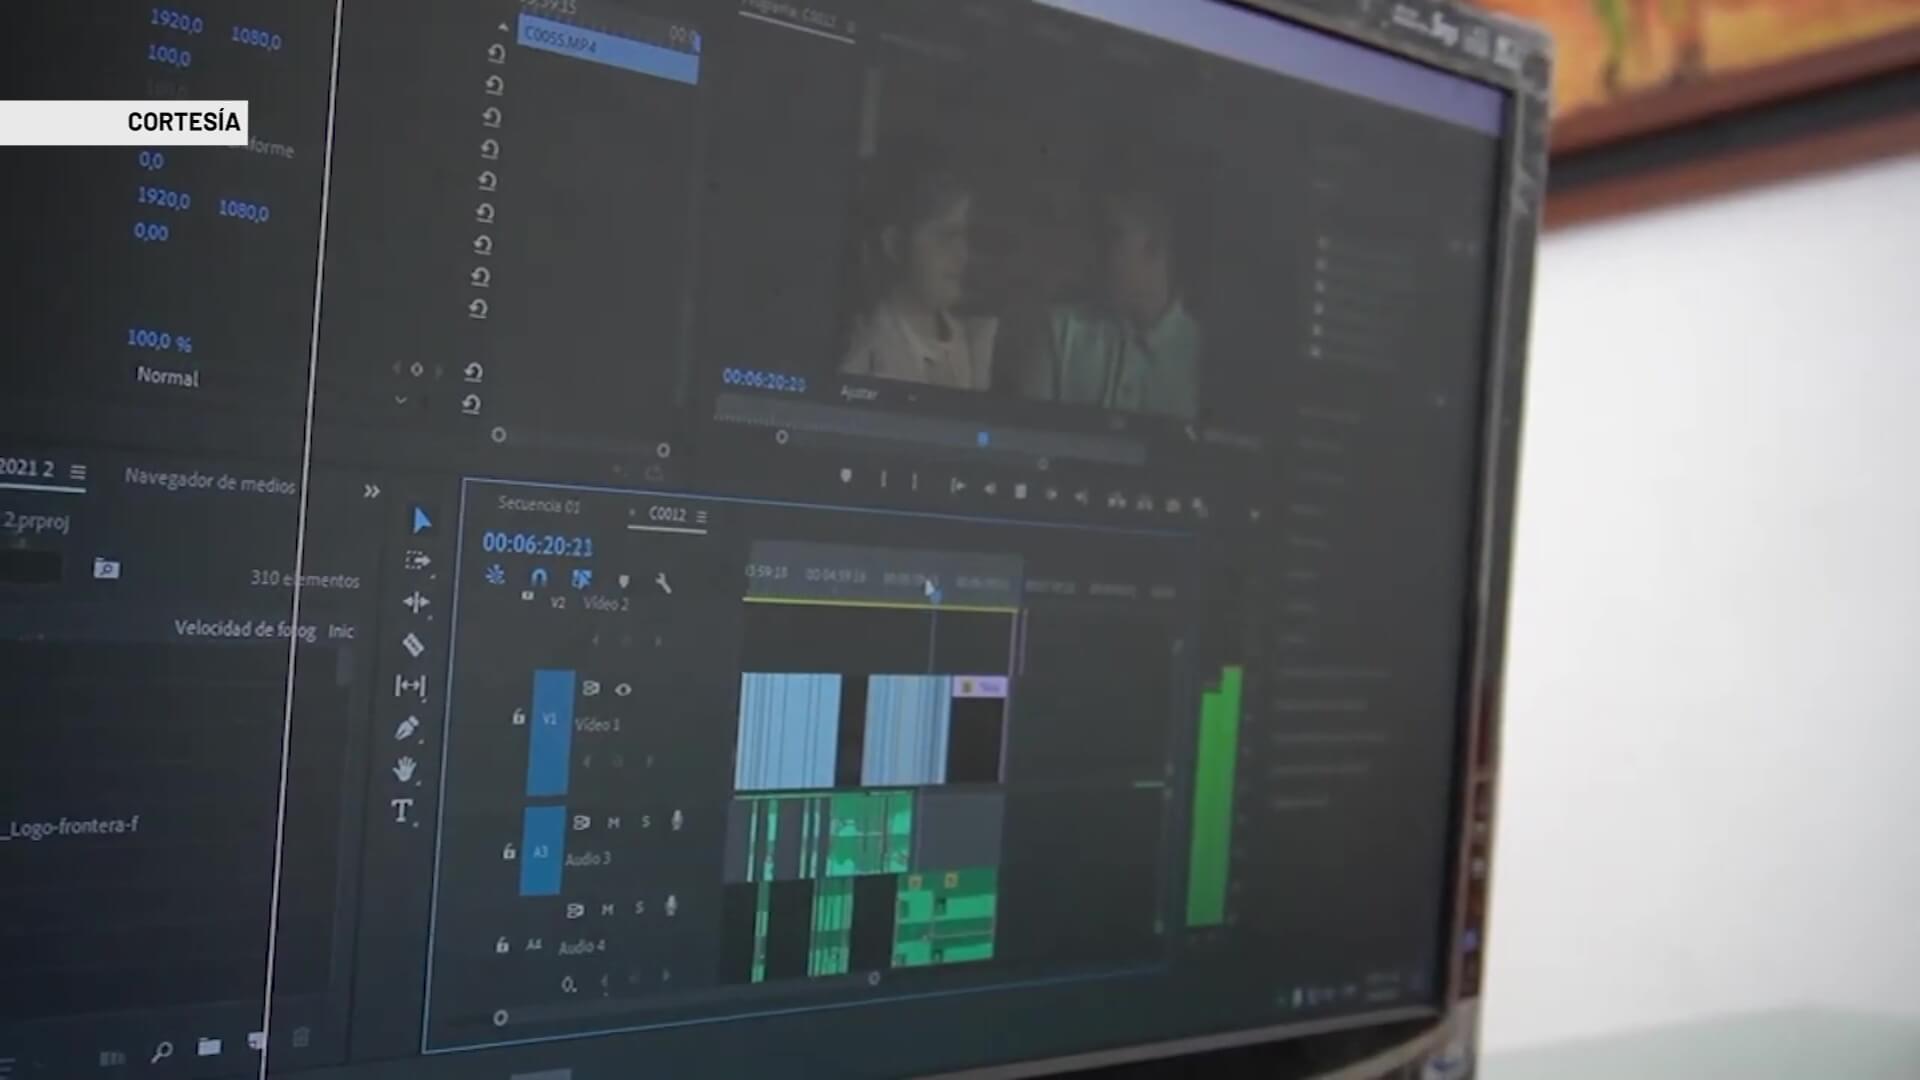
Task: Toggle A3 track targeting button
Action: click(x=542, y=852)
